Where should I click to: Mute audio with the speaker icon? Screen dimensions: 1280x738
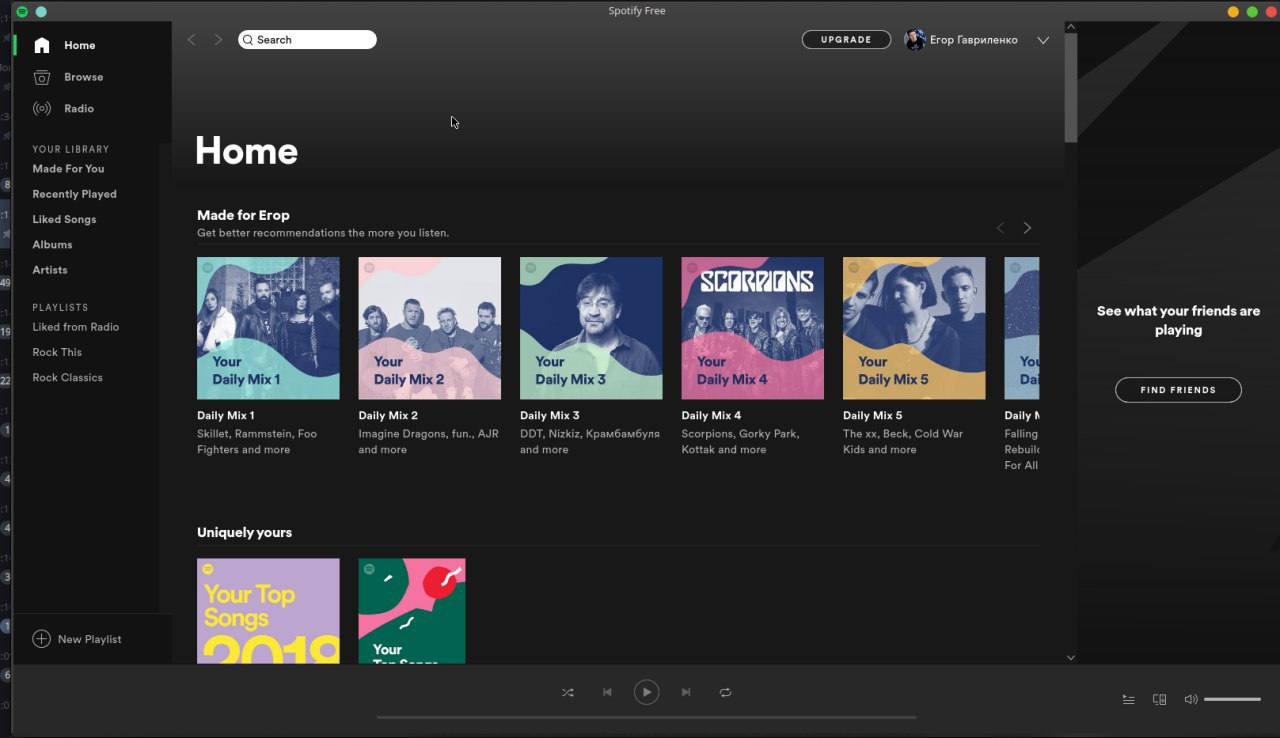(1190, 700)
